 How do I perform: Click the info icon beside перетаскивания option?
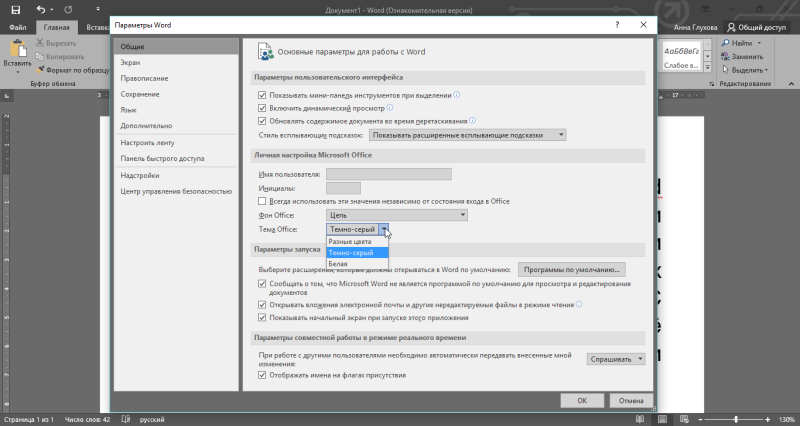(x=472, y=121)
